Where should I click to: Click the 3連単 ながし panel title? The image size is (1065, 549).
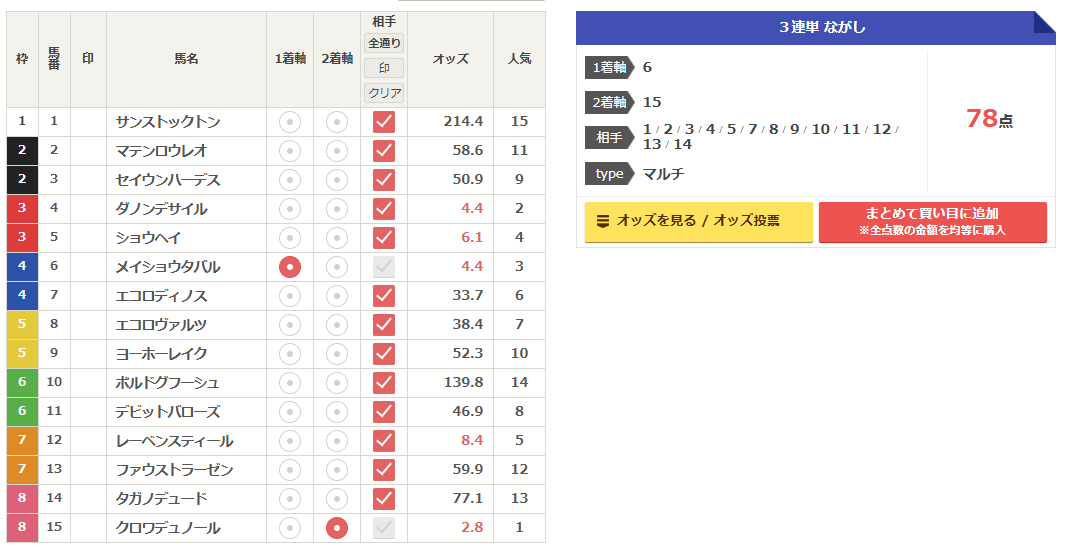point(822,27)
